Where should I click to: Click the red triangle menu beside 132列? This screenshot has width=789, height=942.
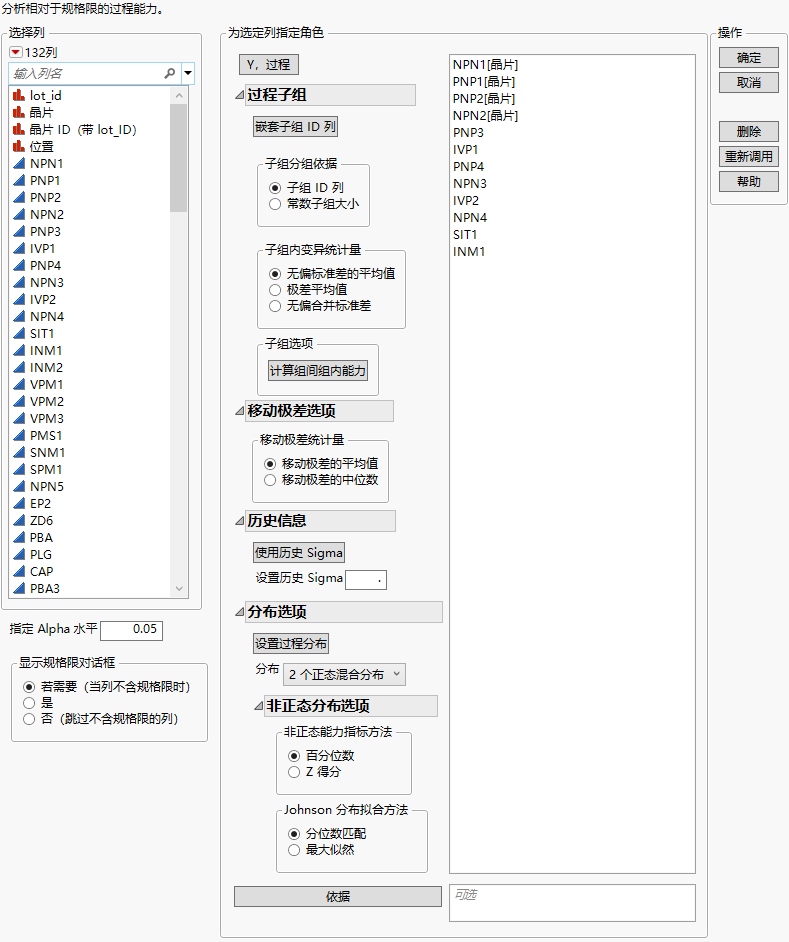16,52
